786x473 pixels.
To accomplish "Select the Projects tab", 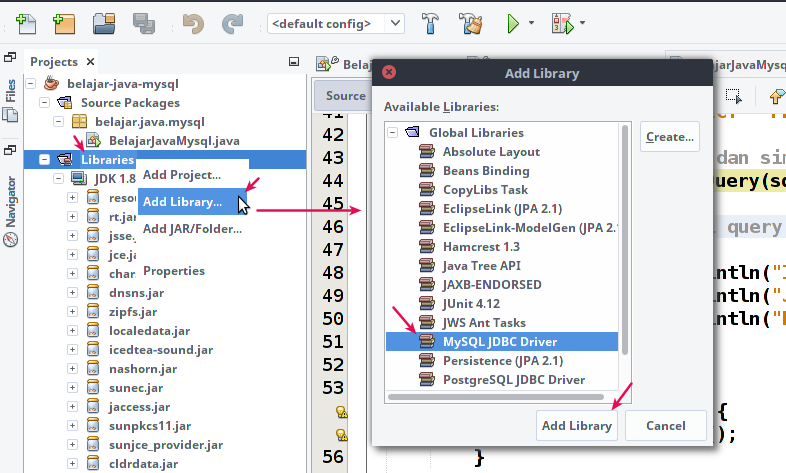I will [54, 62].
